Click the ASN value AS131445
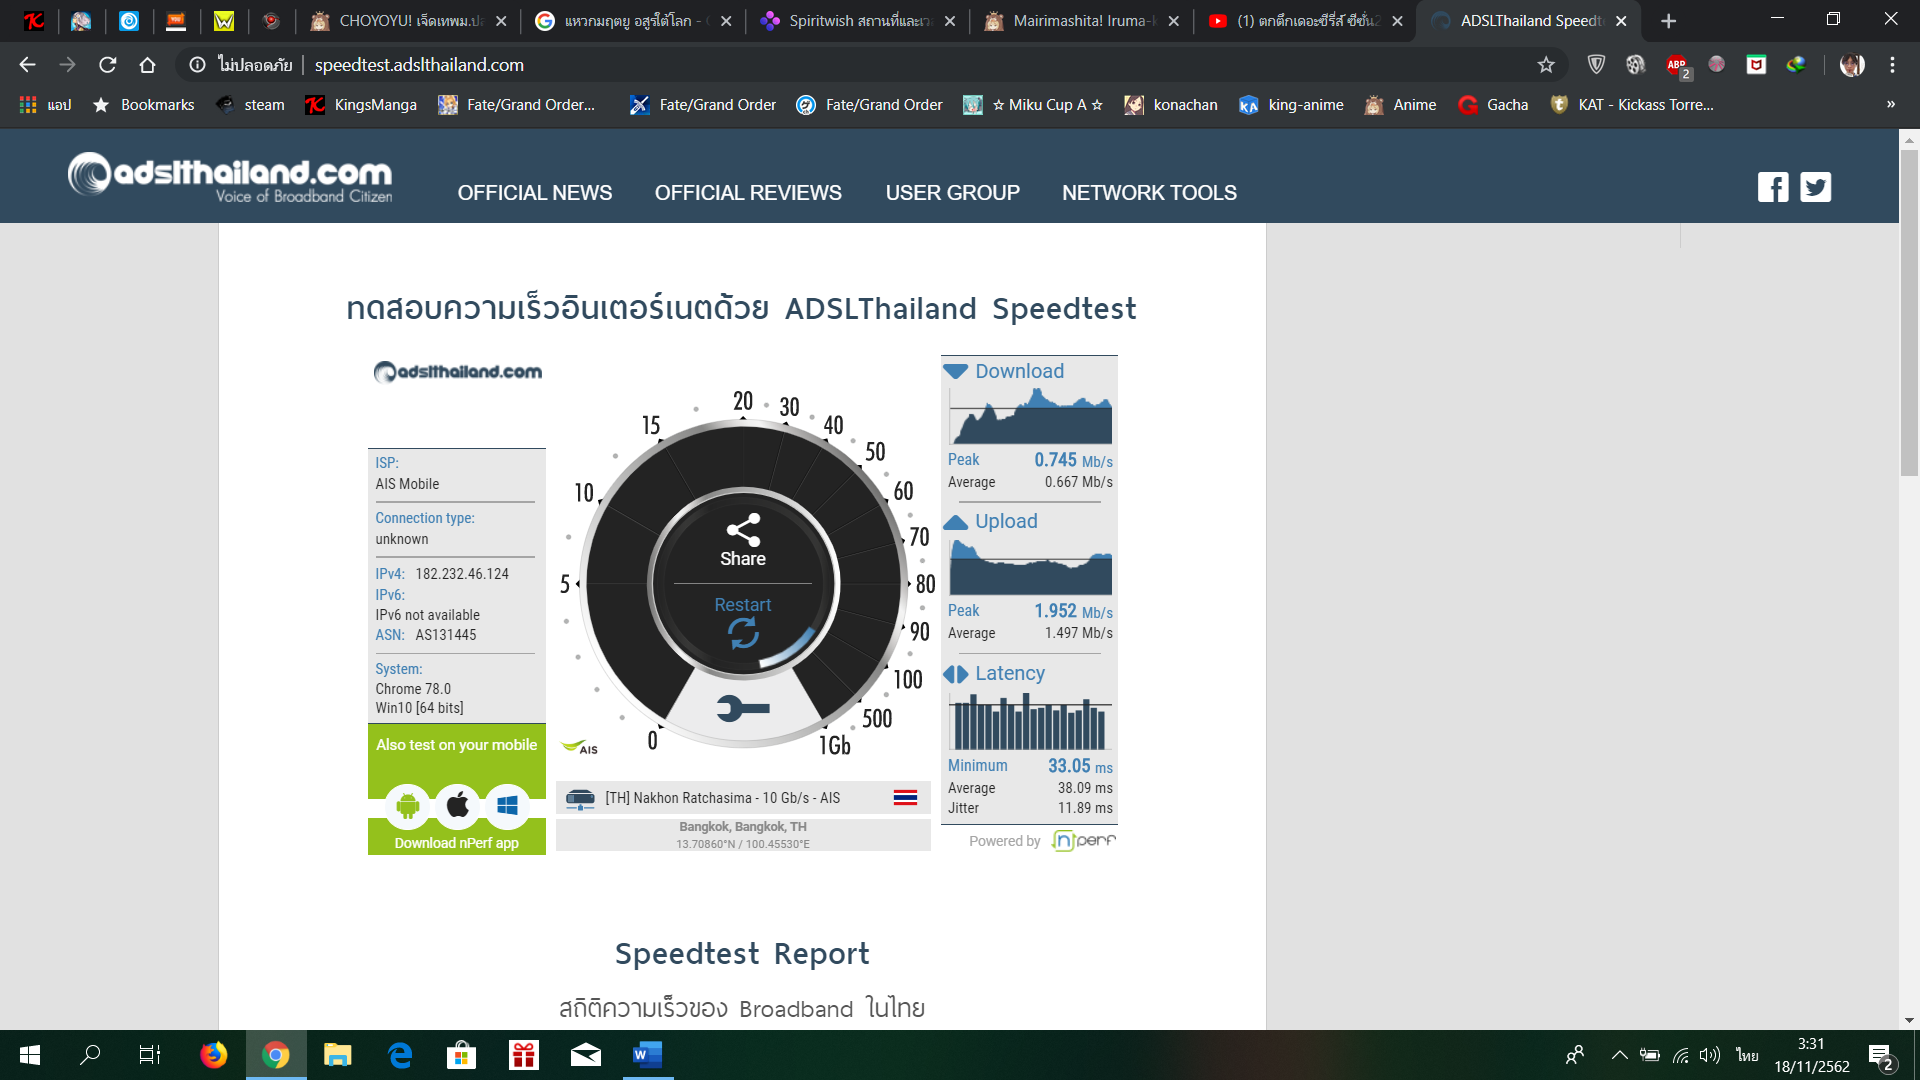The width and height of the screenshot is (1920, 1080). [x=446, y=635]
